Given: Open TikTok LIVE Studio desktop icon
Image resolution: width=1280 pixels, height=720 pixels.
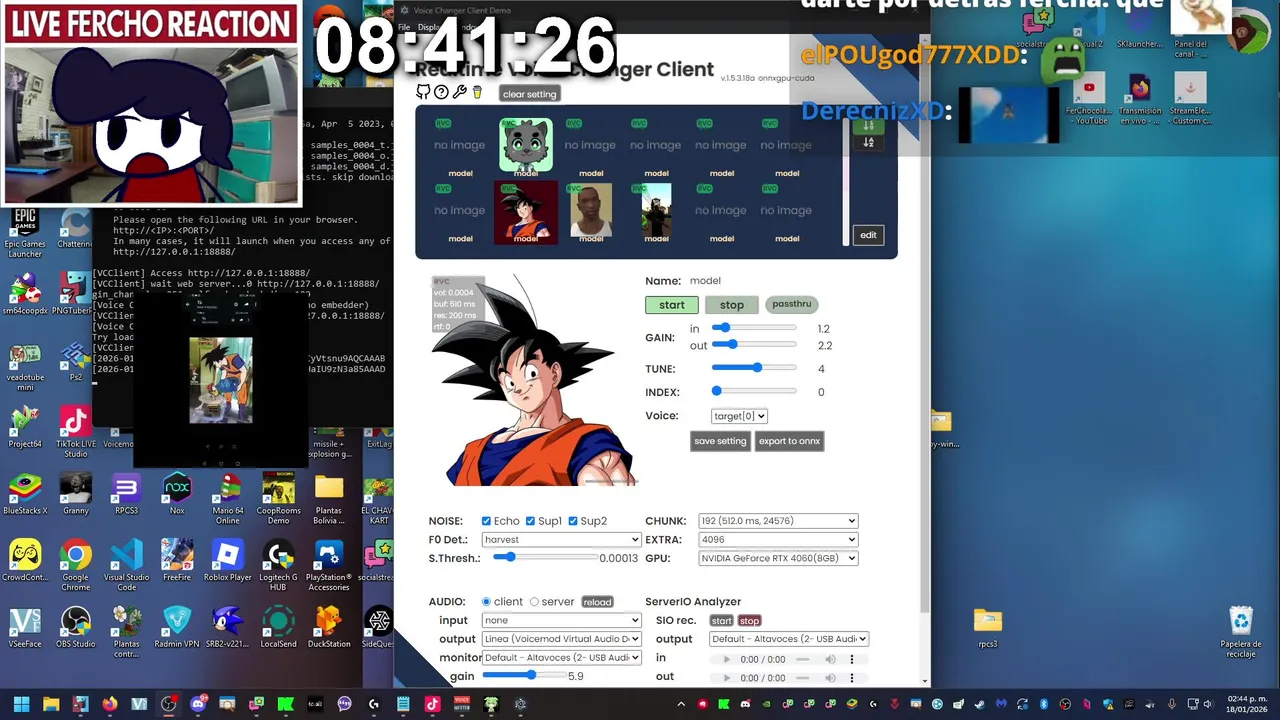Looking at the screenshot, I should point(75,432).
